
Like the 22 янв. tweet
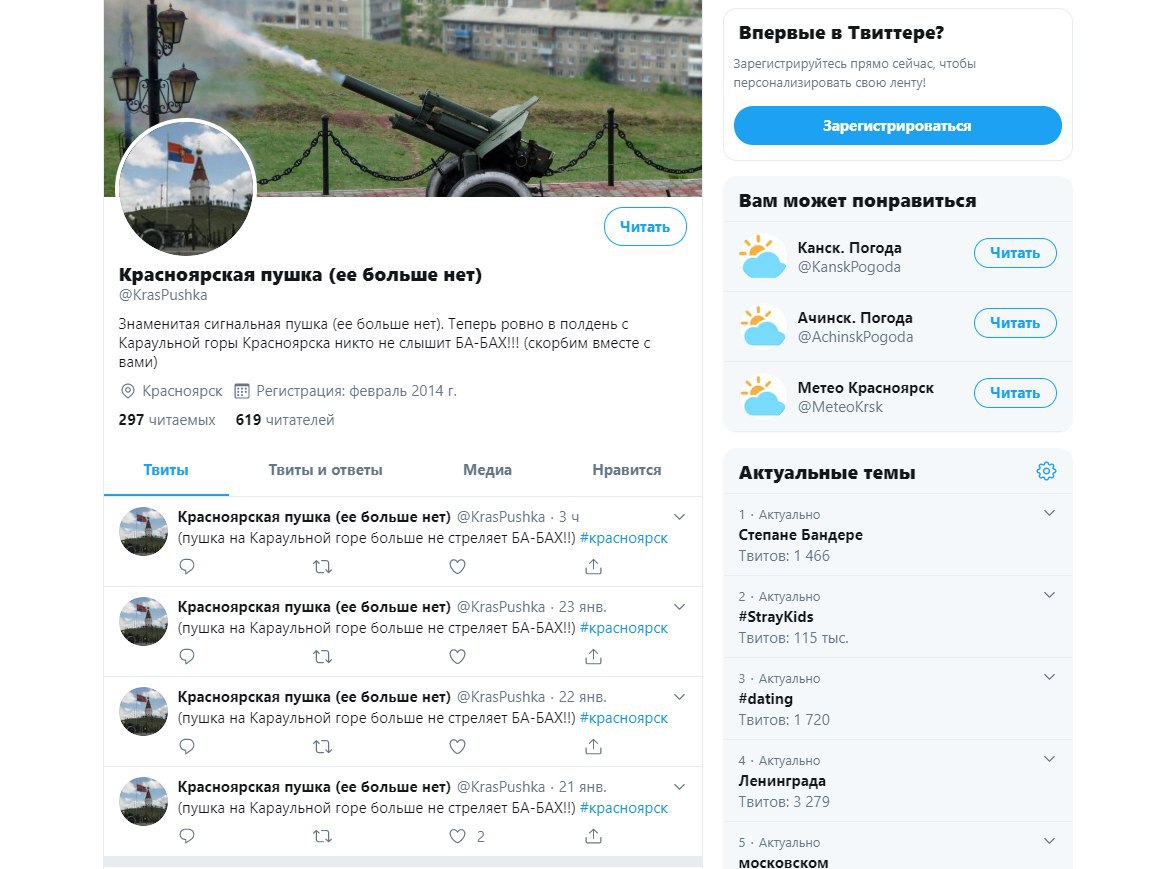click(x=458, y=747)
